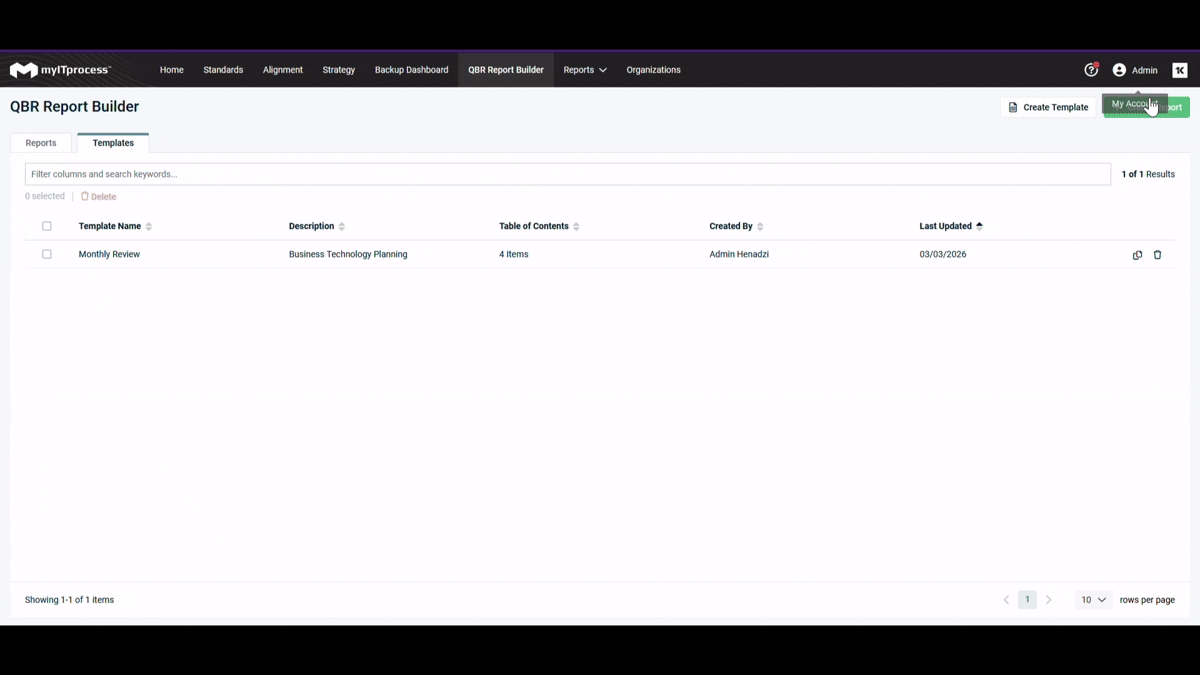Viewport: 1200px width, 675px height.
Task: Sort by Created By column arrows
Action: [760, 227]
